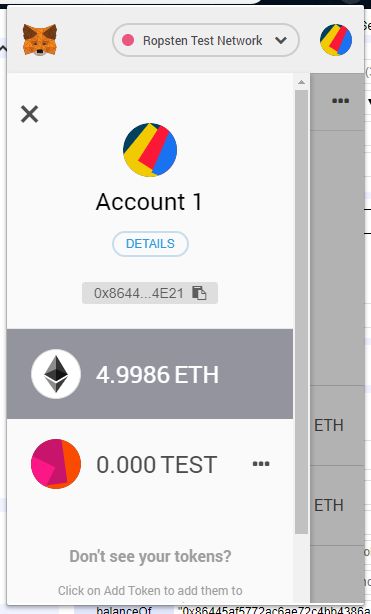Click the network dropdown chevron arrow
The width and height of the screenshot is (371, 614).
pyautogui.click(x=281, y=40)
